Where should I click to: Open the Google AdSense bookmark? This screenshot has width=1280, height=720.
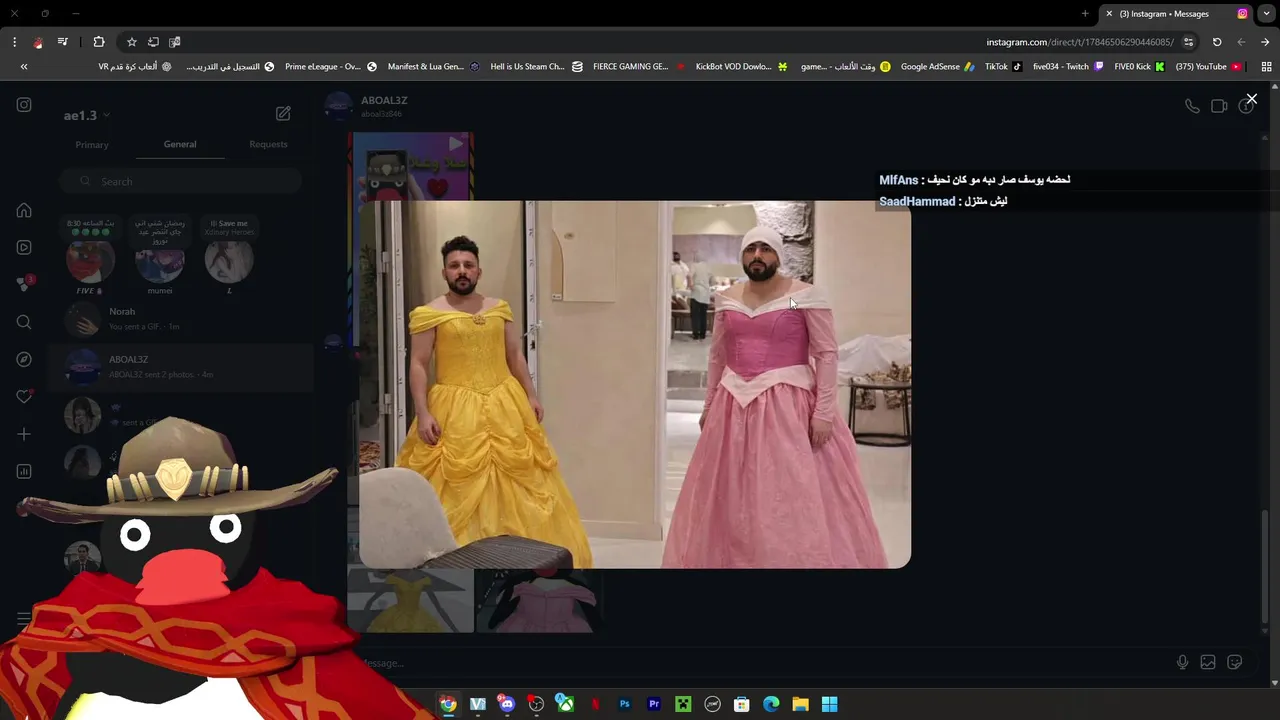coord(938,67)
